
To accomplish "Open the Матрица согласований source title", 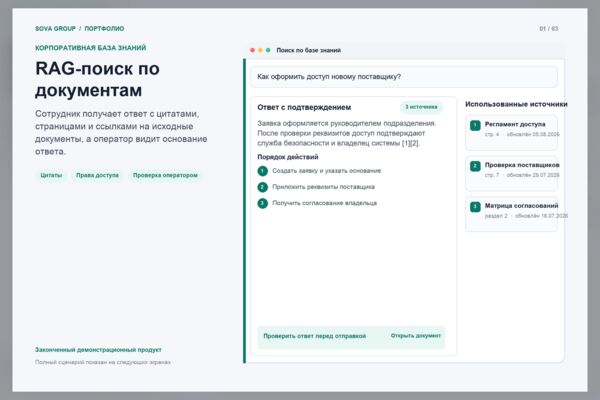I will point(522,206).
